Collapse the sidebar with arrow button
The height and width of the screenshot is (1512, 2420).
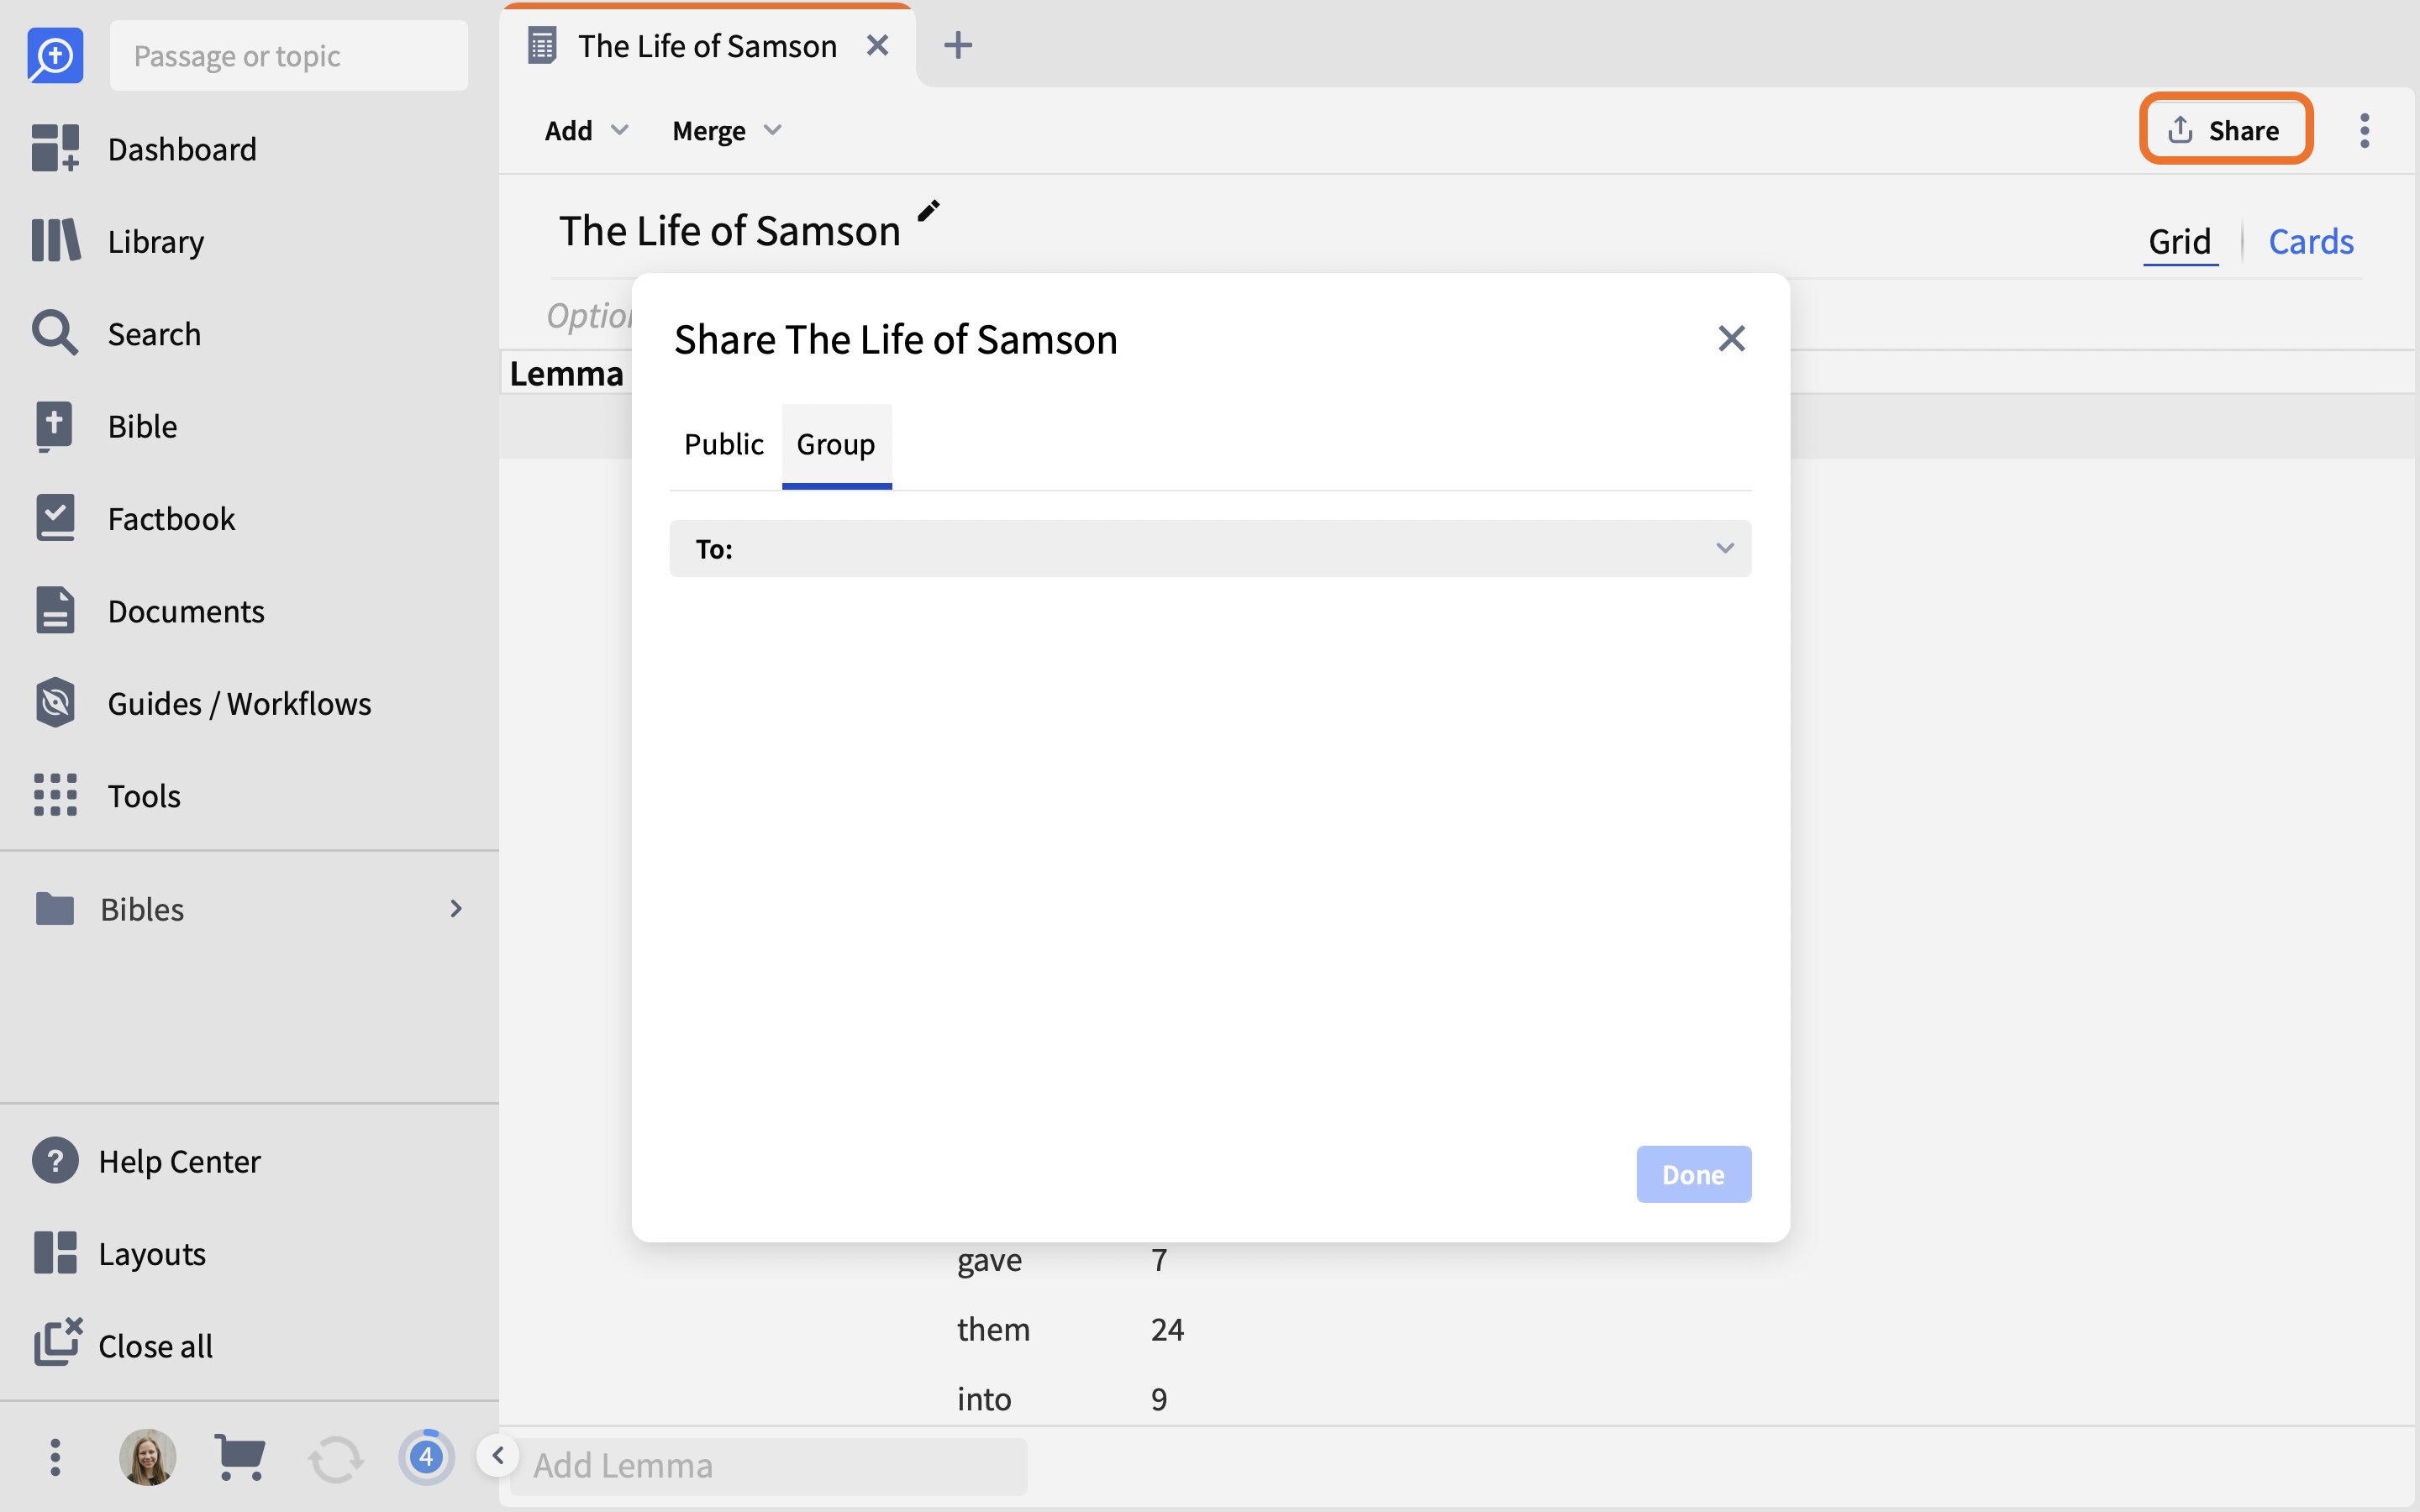[497, 1456]
